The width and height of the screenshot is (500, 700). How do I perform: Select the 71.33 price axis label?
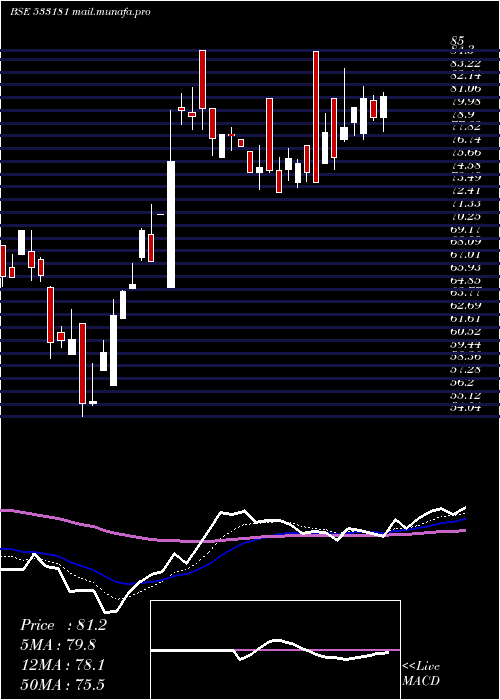tap(465, 204)
